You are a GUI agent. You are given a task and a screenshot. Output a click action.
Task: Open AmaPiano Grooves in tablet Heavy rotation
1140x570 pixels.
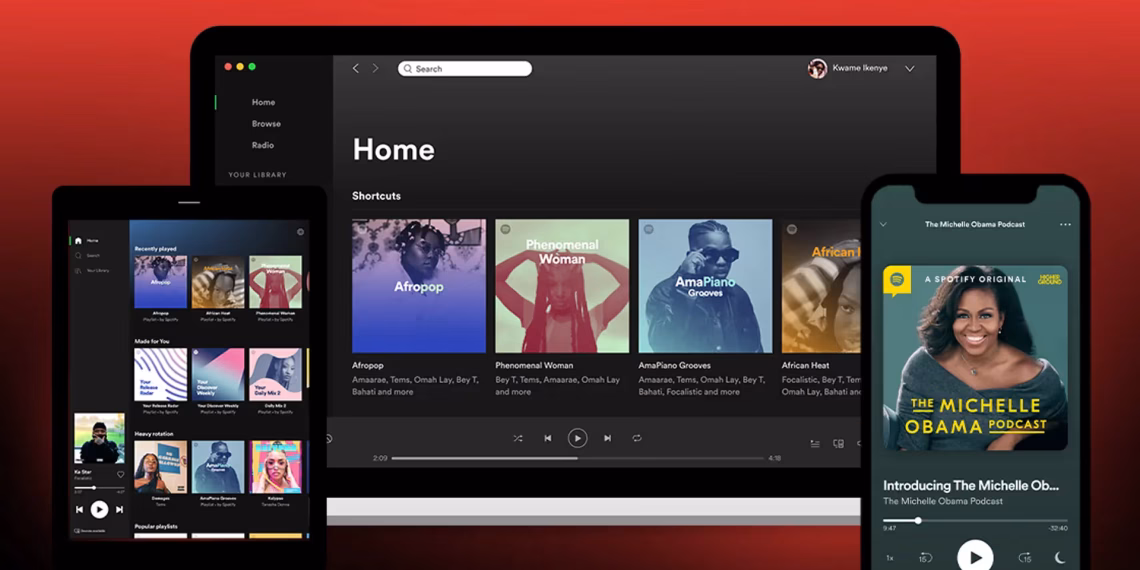218,467
